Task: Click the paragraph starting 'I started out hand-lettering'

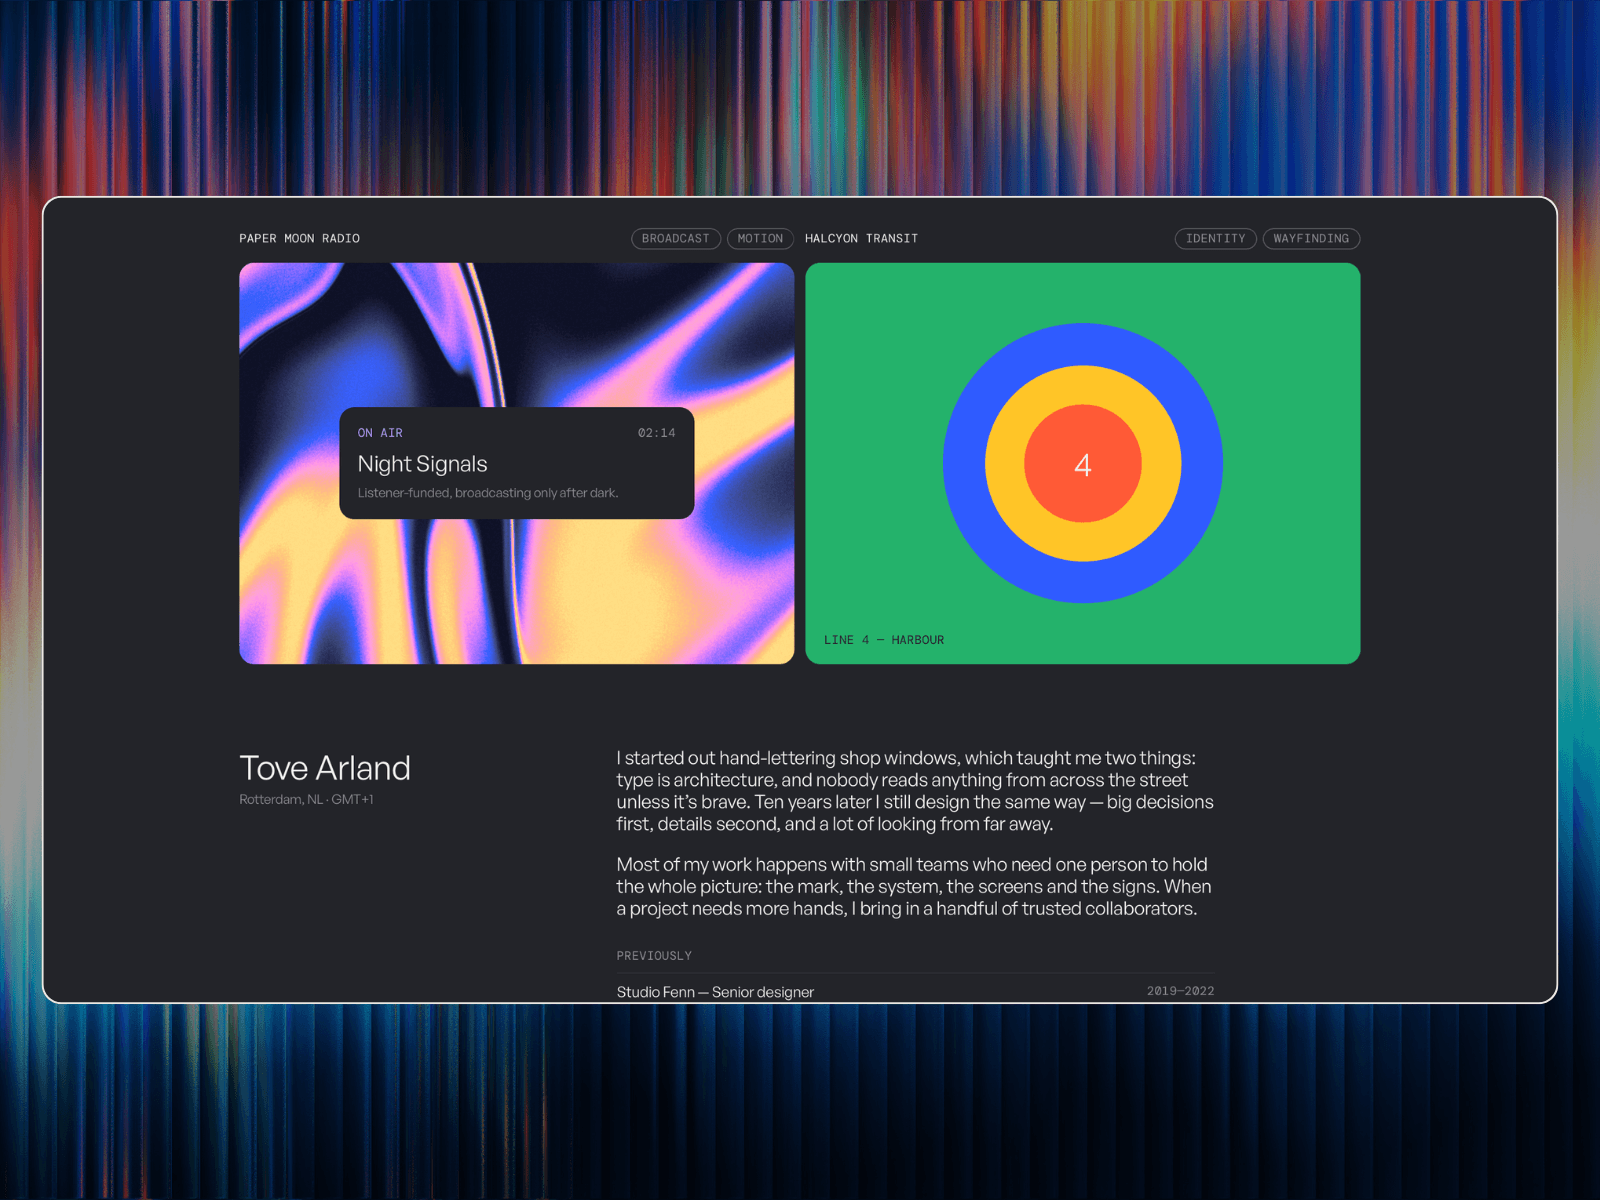Action: click(915, 791)
